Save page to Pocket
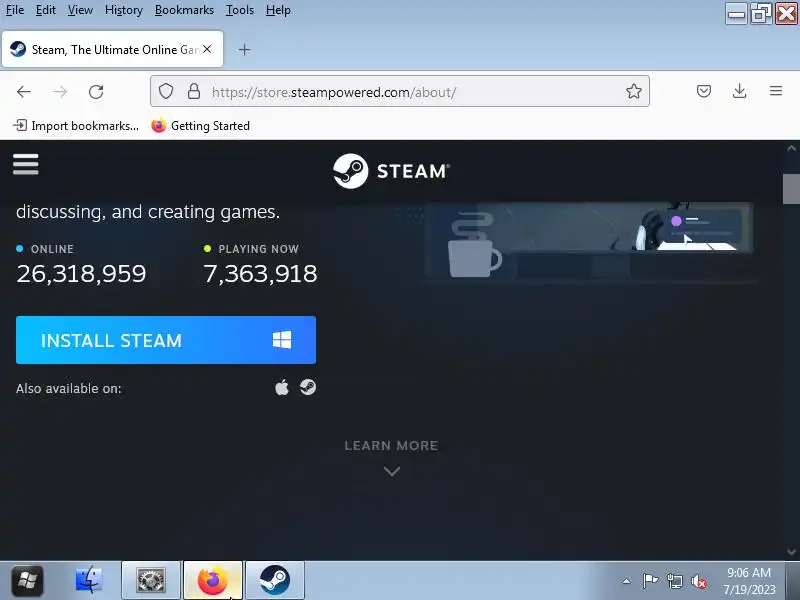800x600 pixels. tap(704, 91)
